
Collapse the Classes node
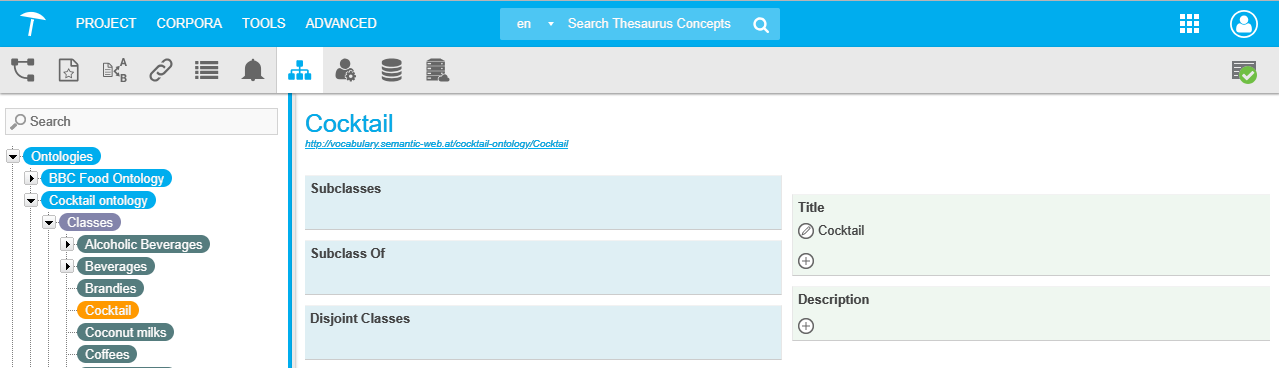(48, 223)
